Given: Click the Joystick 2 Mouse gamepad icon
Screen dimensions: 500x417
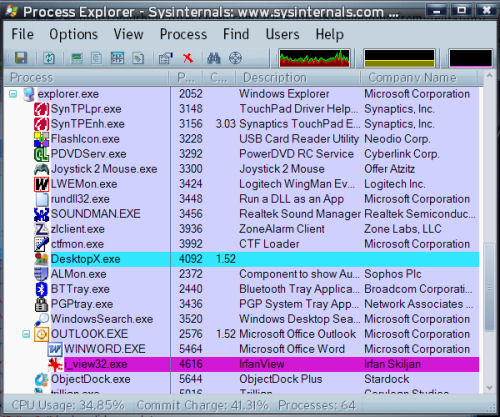Looking at the screenshot, I should 41,169.
